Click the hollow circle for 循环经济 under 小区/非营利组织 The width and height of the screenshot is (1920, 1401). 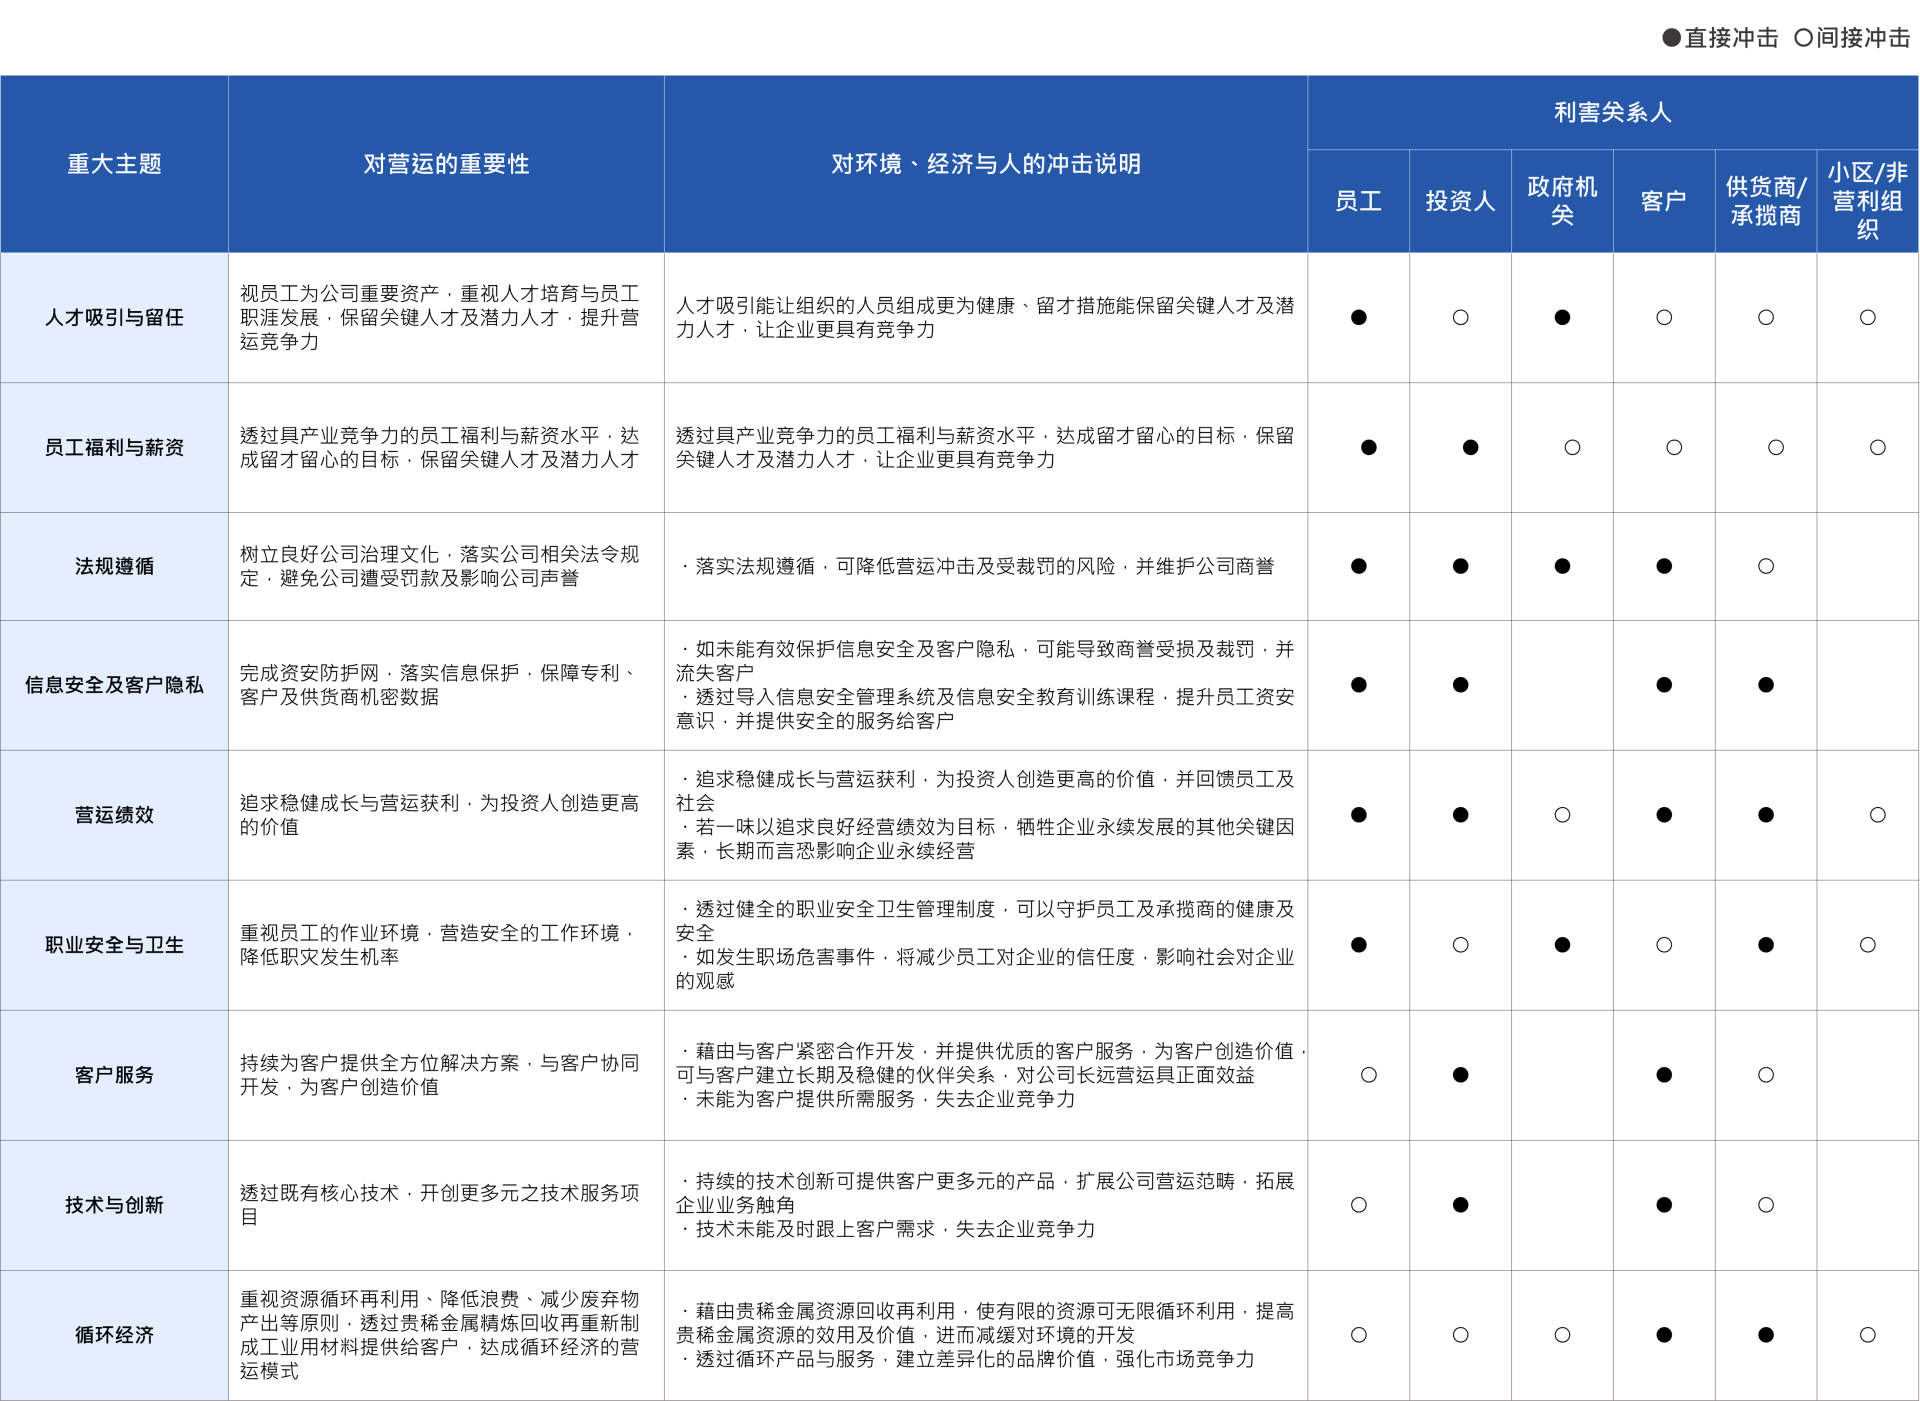point(1867,1335)
